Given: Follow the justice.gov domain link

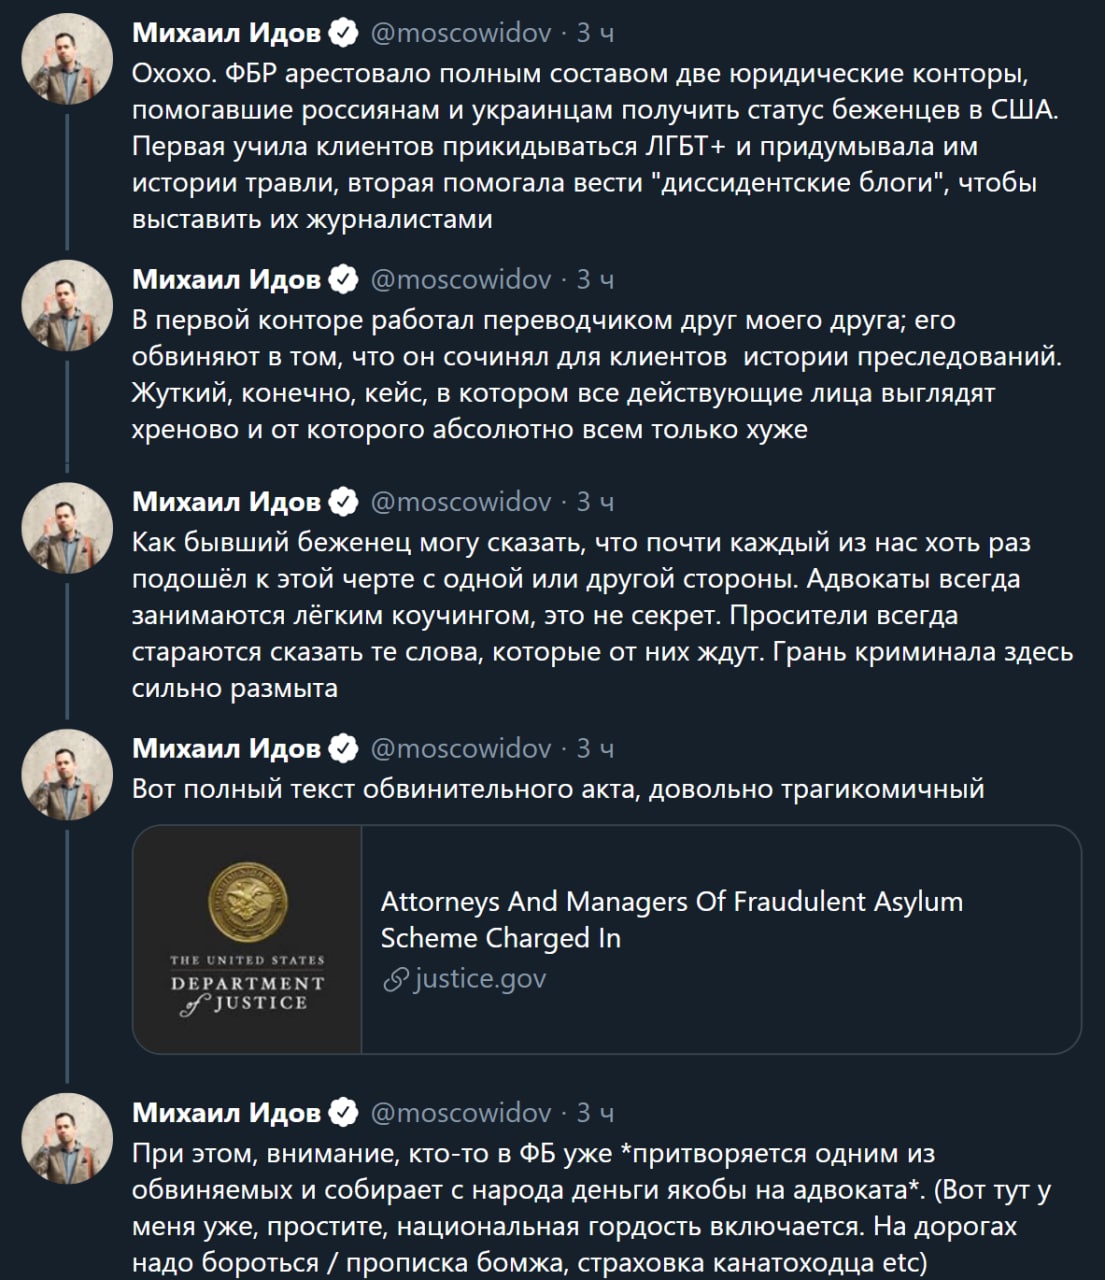Looking at the screenshot, I should [x=480, y=978].
